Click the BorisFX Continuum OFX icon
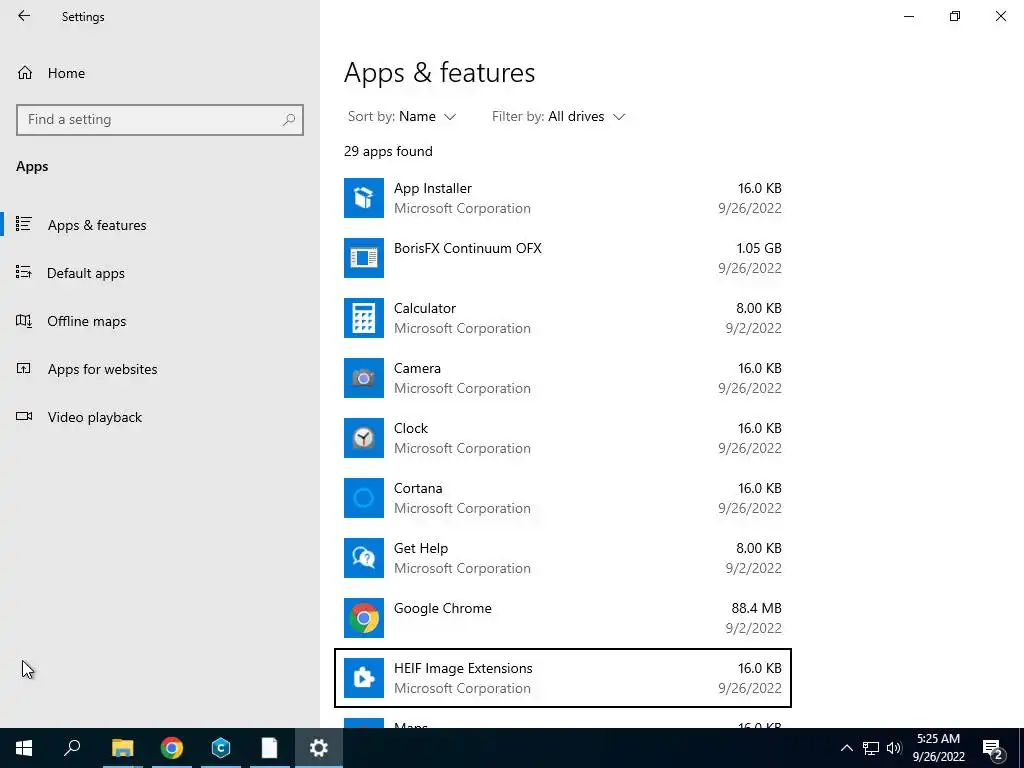Screen dimensions: 1024x768 click(x=364, y=258)
